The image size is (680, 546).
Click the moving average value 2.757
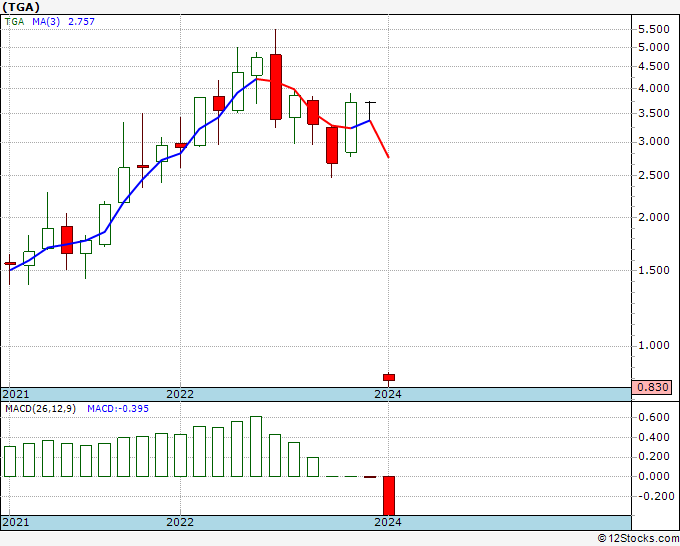tap(82, 22)
